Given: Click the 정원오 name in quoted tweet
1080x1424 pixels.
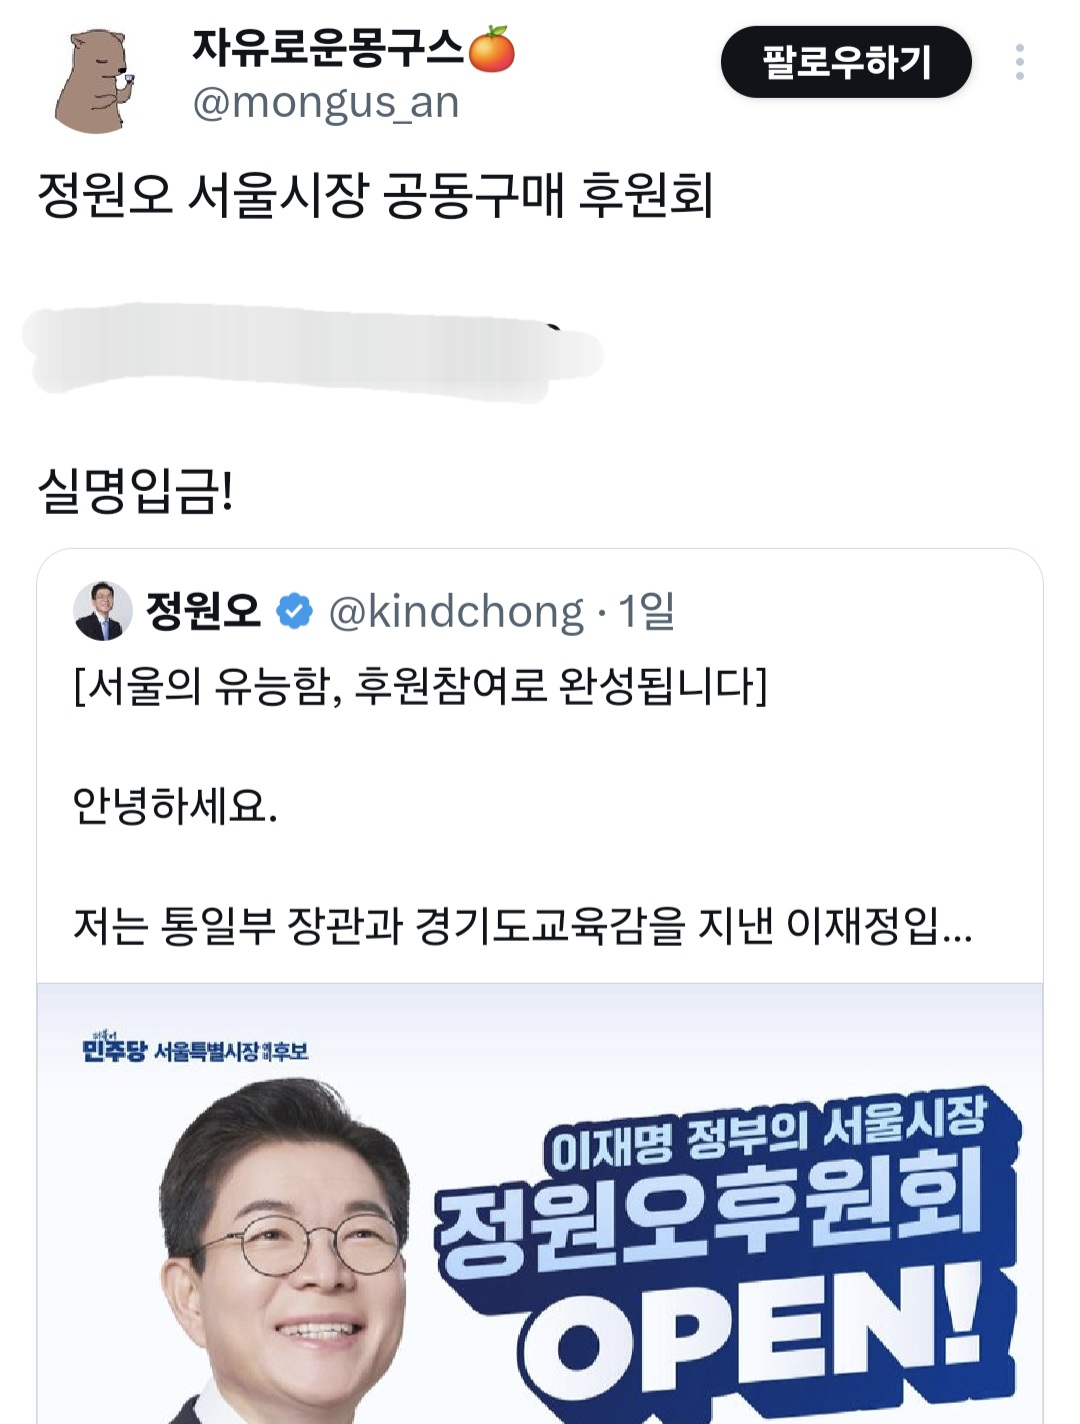Looking at the screenshot, I should click(204, 611).
